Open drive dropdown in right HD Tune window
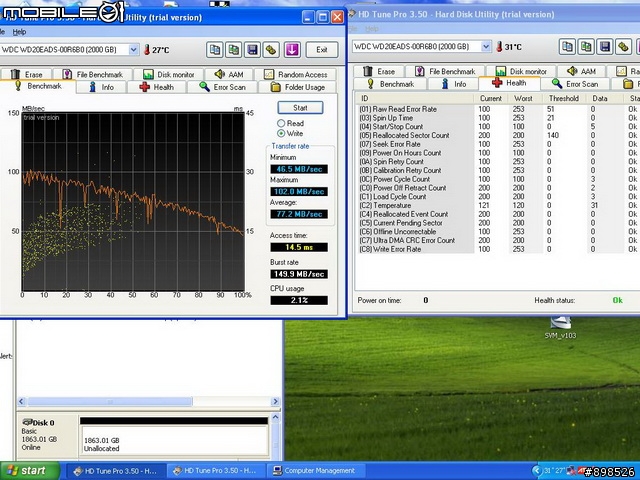Image resolution: width=640 pixels, height=480 pixels. [x=486, y=47]
